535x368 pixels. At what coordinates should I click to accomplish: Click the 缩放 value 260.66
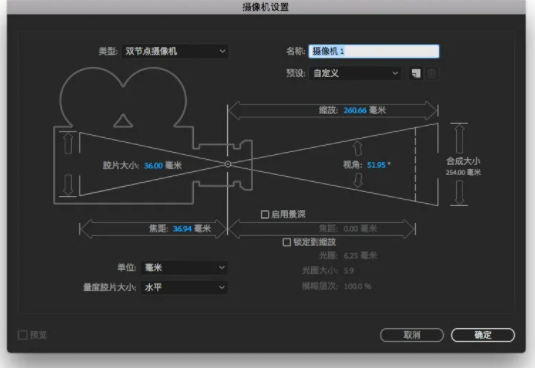click(355, 110)
